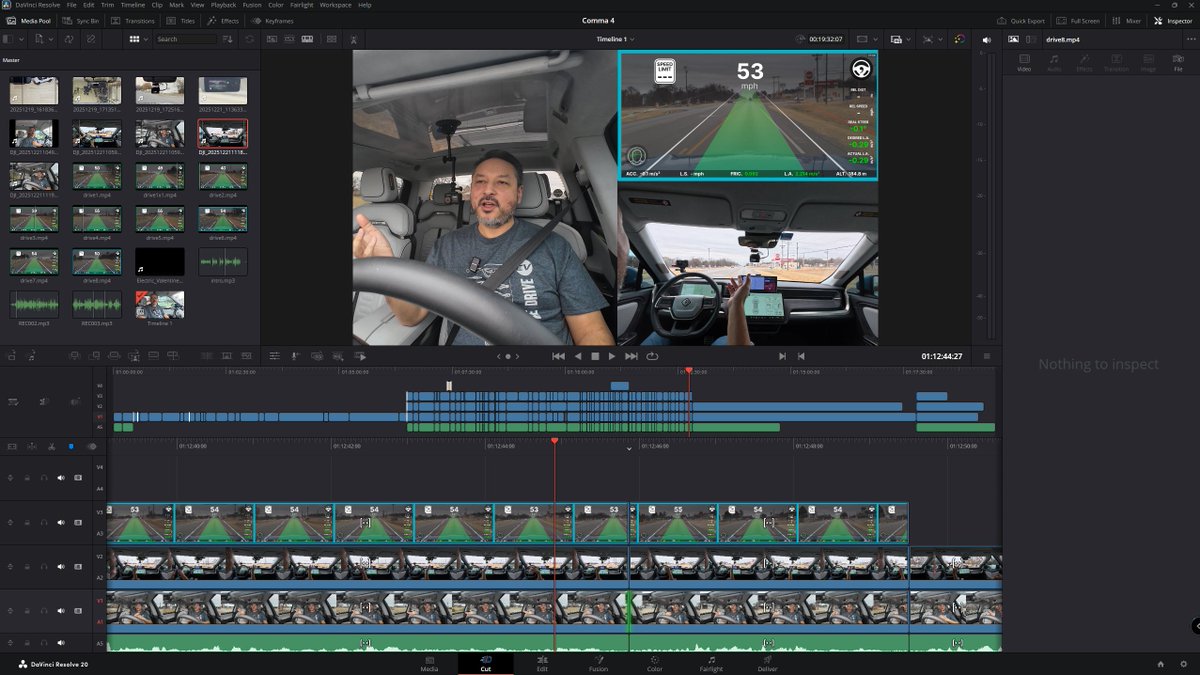Open the Transitions panel

point(133,20)
